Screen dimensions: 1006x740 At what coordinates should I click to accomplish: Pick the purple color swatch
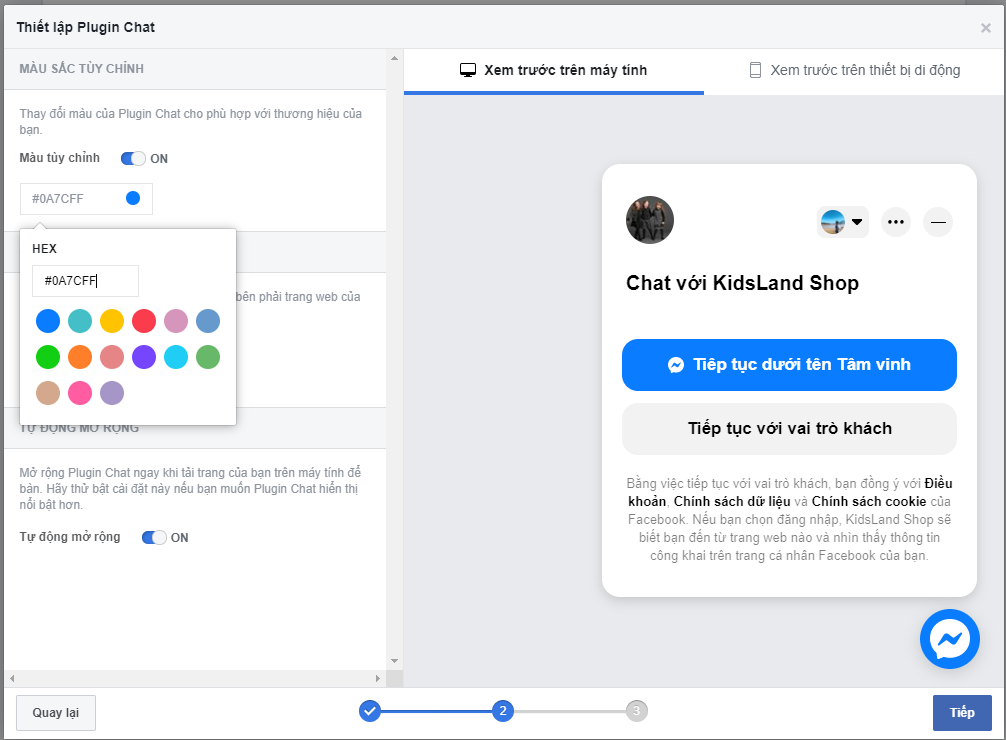coord(144,357)
